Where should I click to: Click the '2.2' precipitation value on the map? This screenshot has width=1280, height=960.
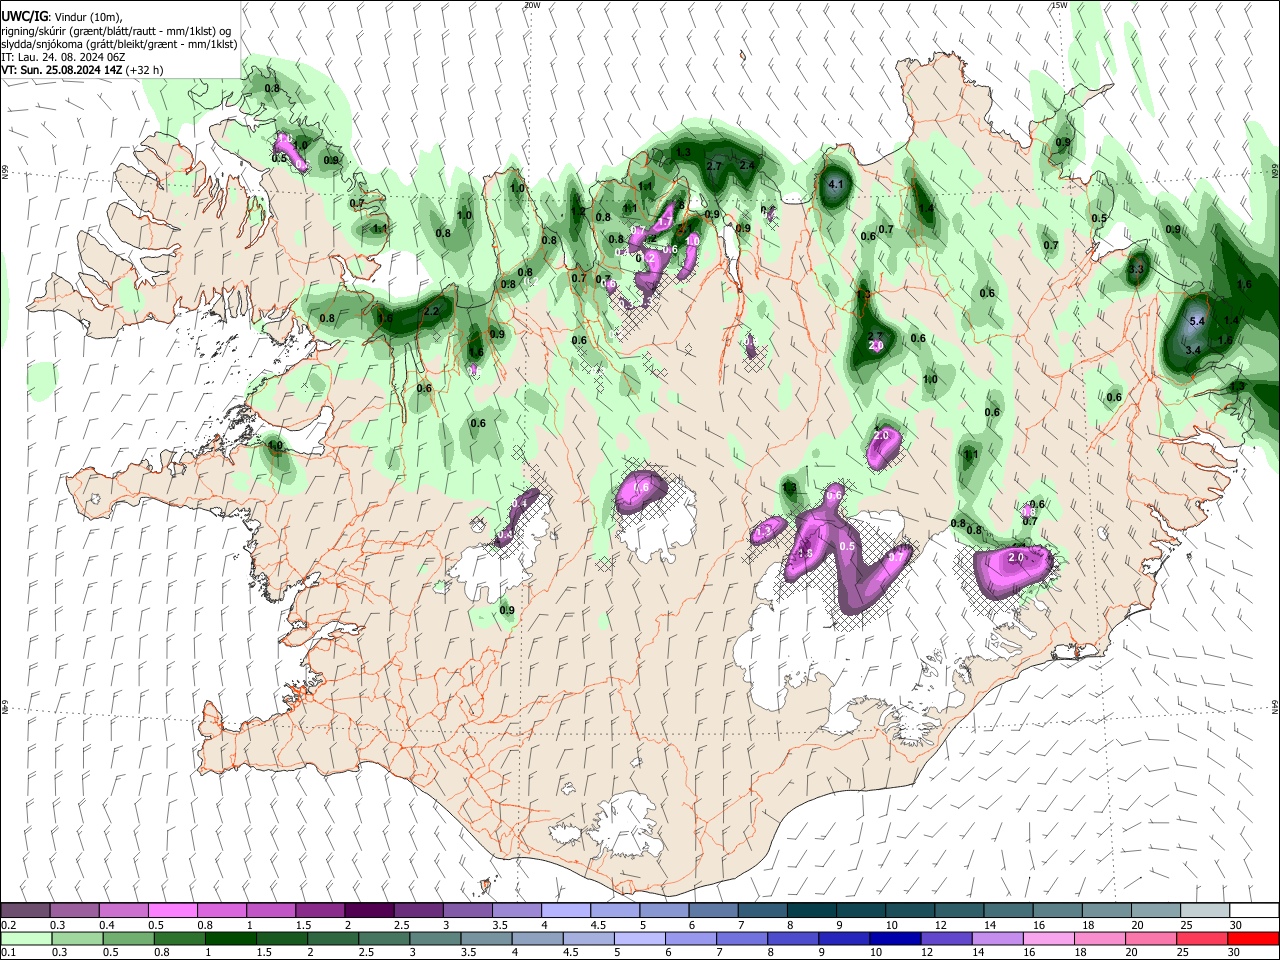pyautogui.click(x=432, y=312)
